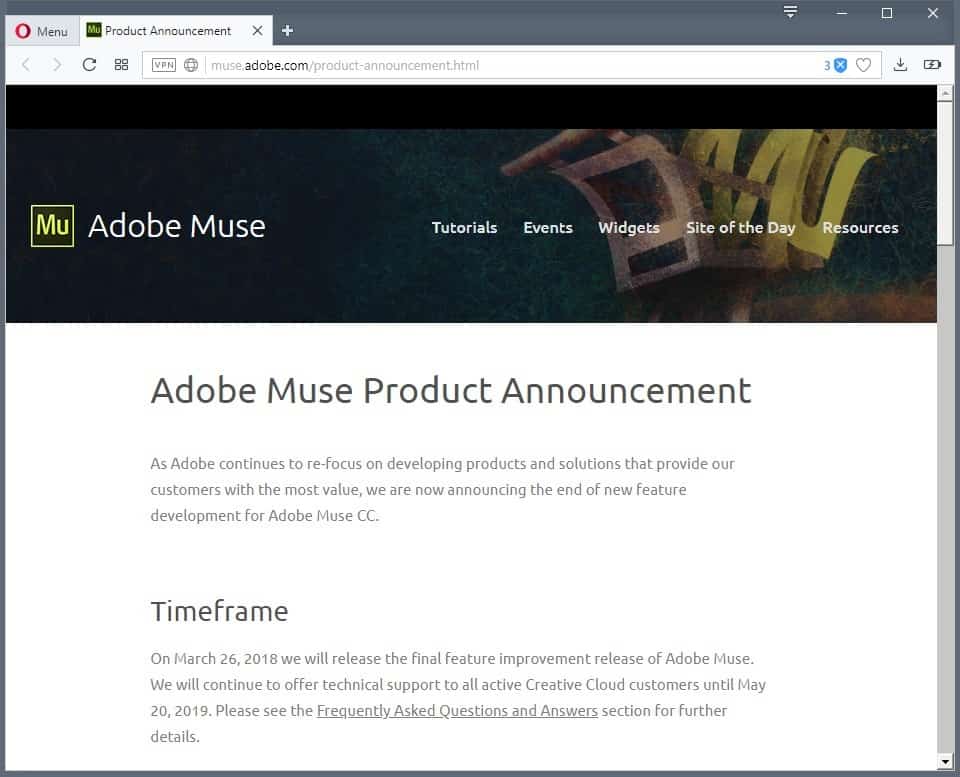Reload the current page

89,64
